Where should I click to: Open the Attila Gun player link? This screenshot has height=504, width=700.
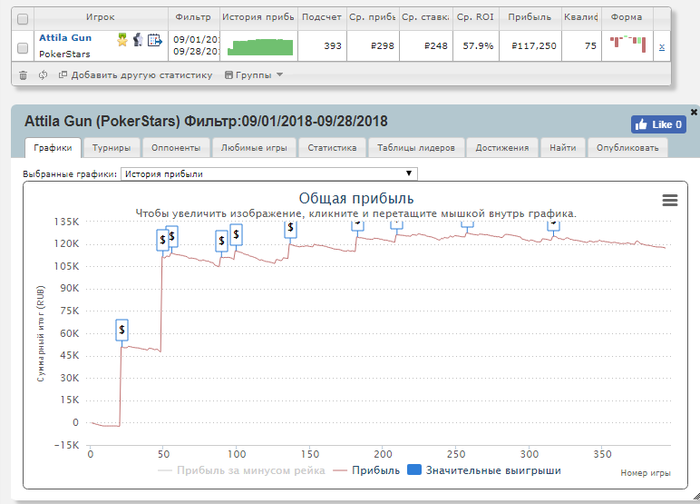pos(65,38)
